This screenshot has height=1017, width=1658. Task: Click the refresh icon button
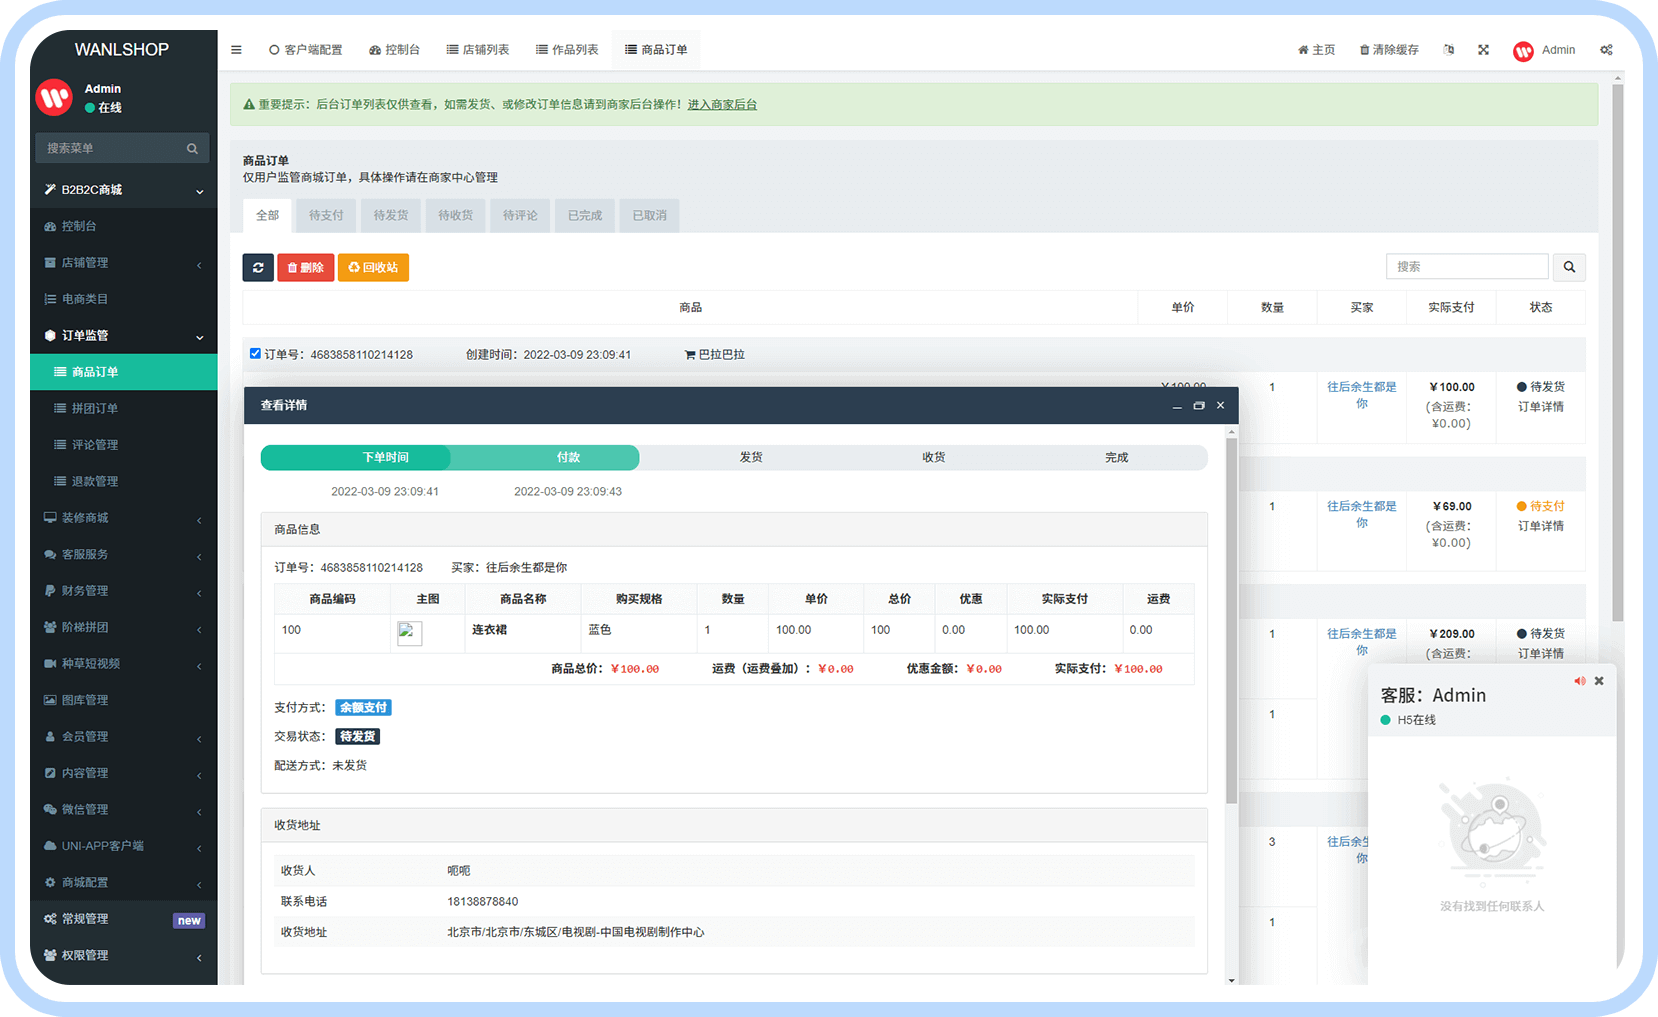(258, 268)
